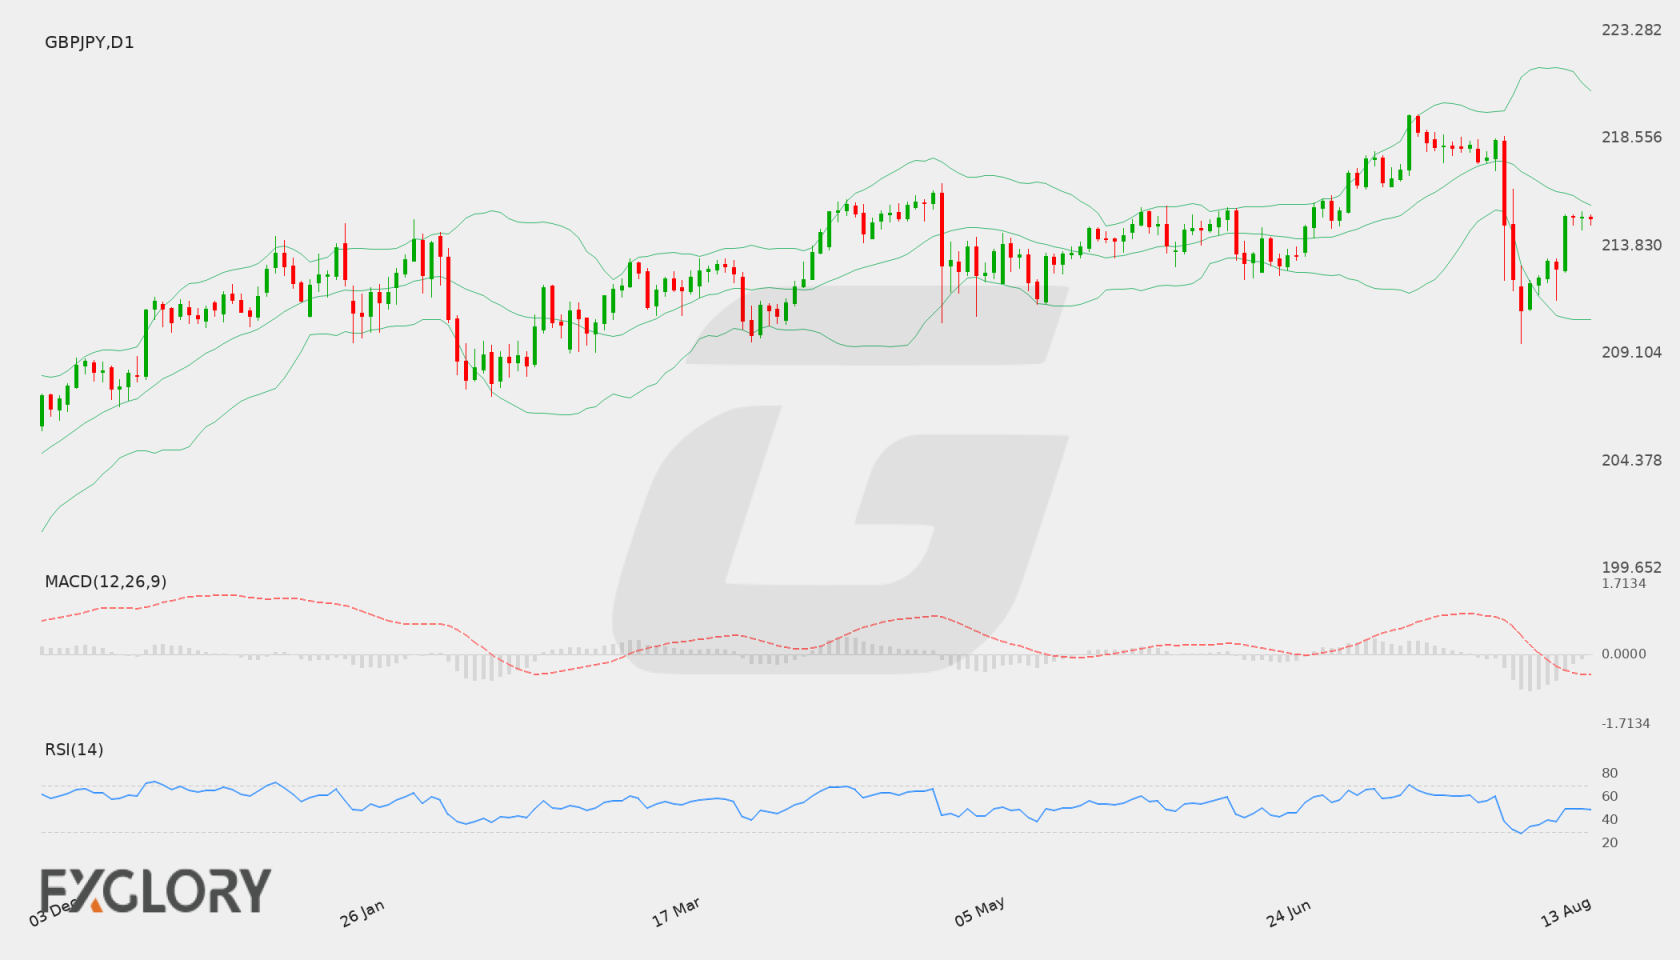Click the 05 May date label
Screen dimensions: 1680x960
[979, 912]
